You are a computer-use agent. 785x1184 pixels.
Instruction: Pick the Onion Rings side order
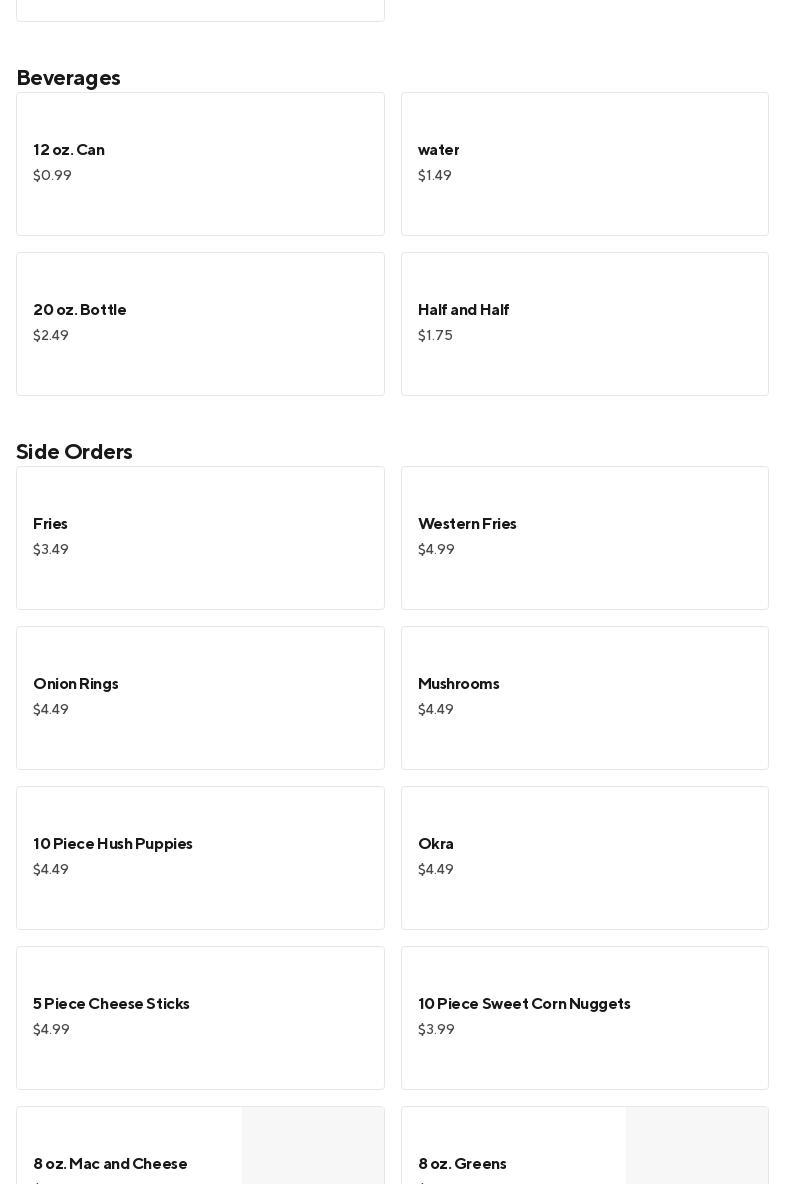[x=200, y=698]
